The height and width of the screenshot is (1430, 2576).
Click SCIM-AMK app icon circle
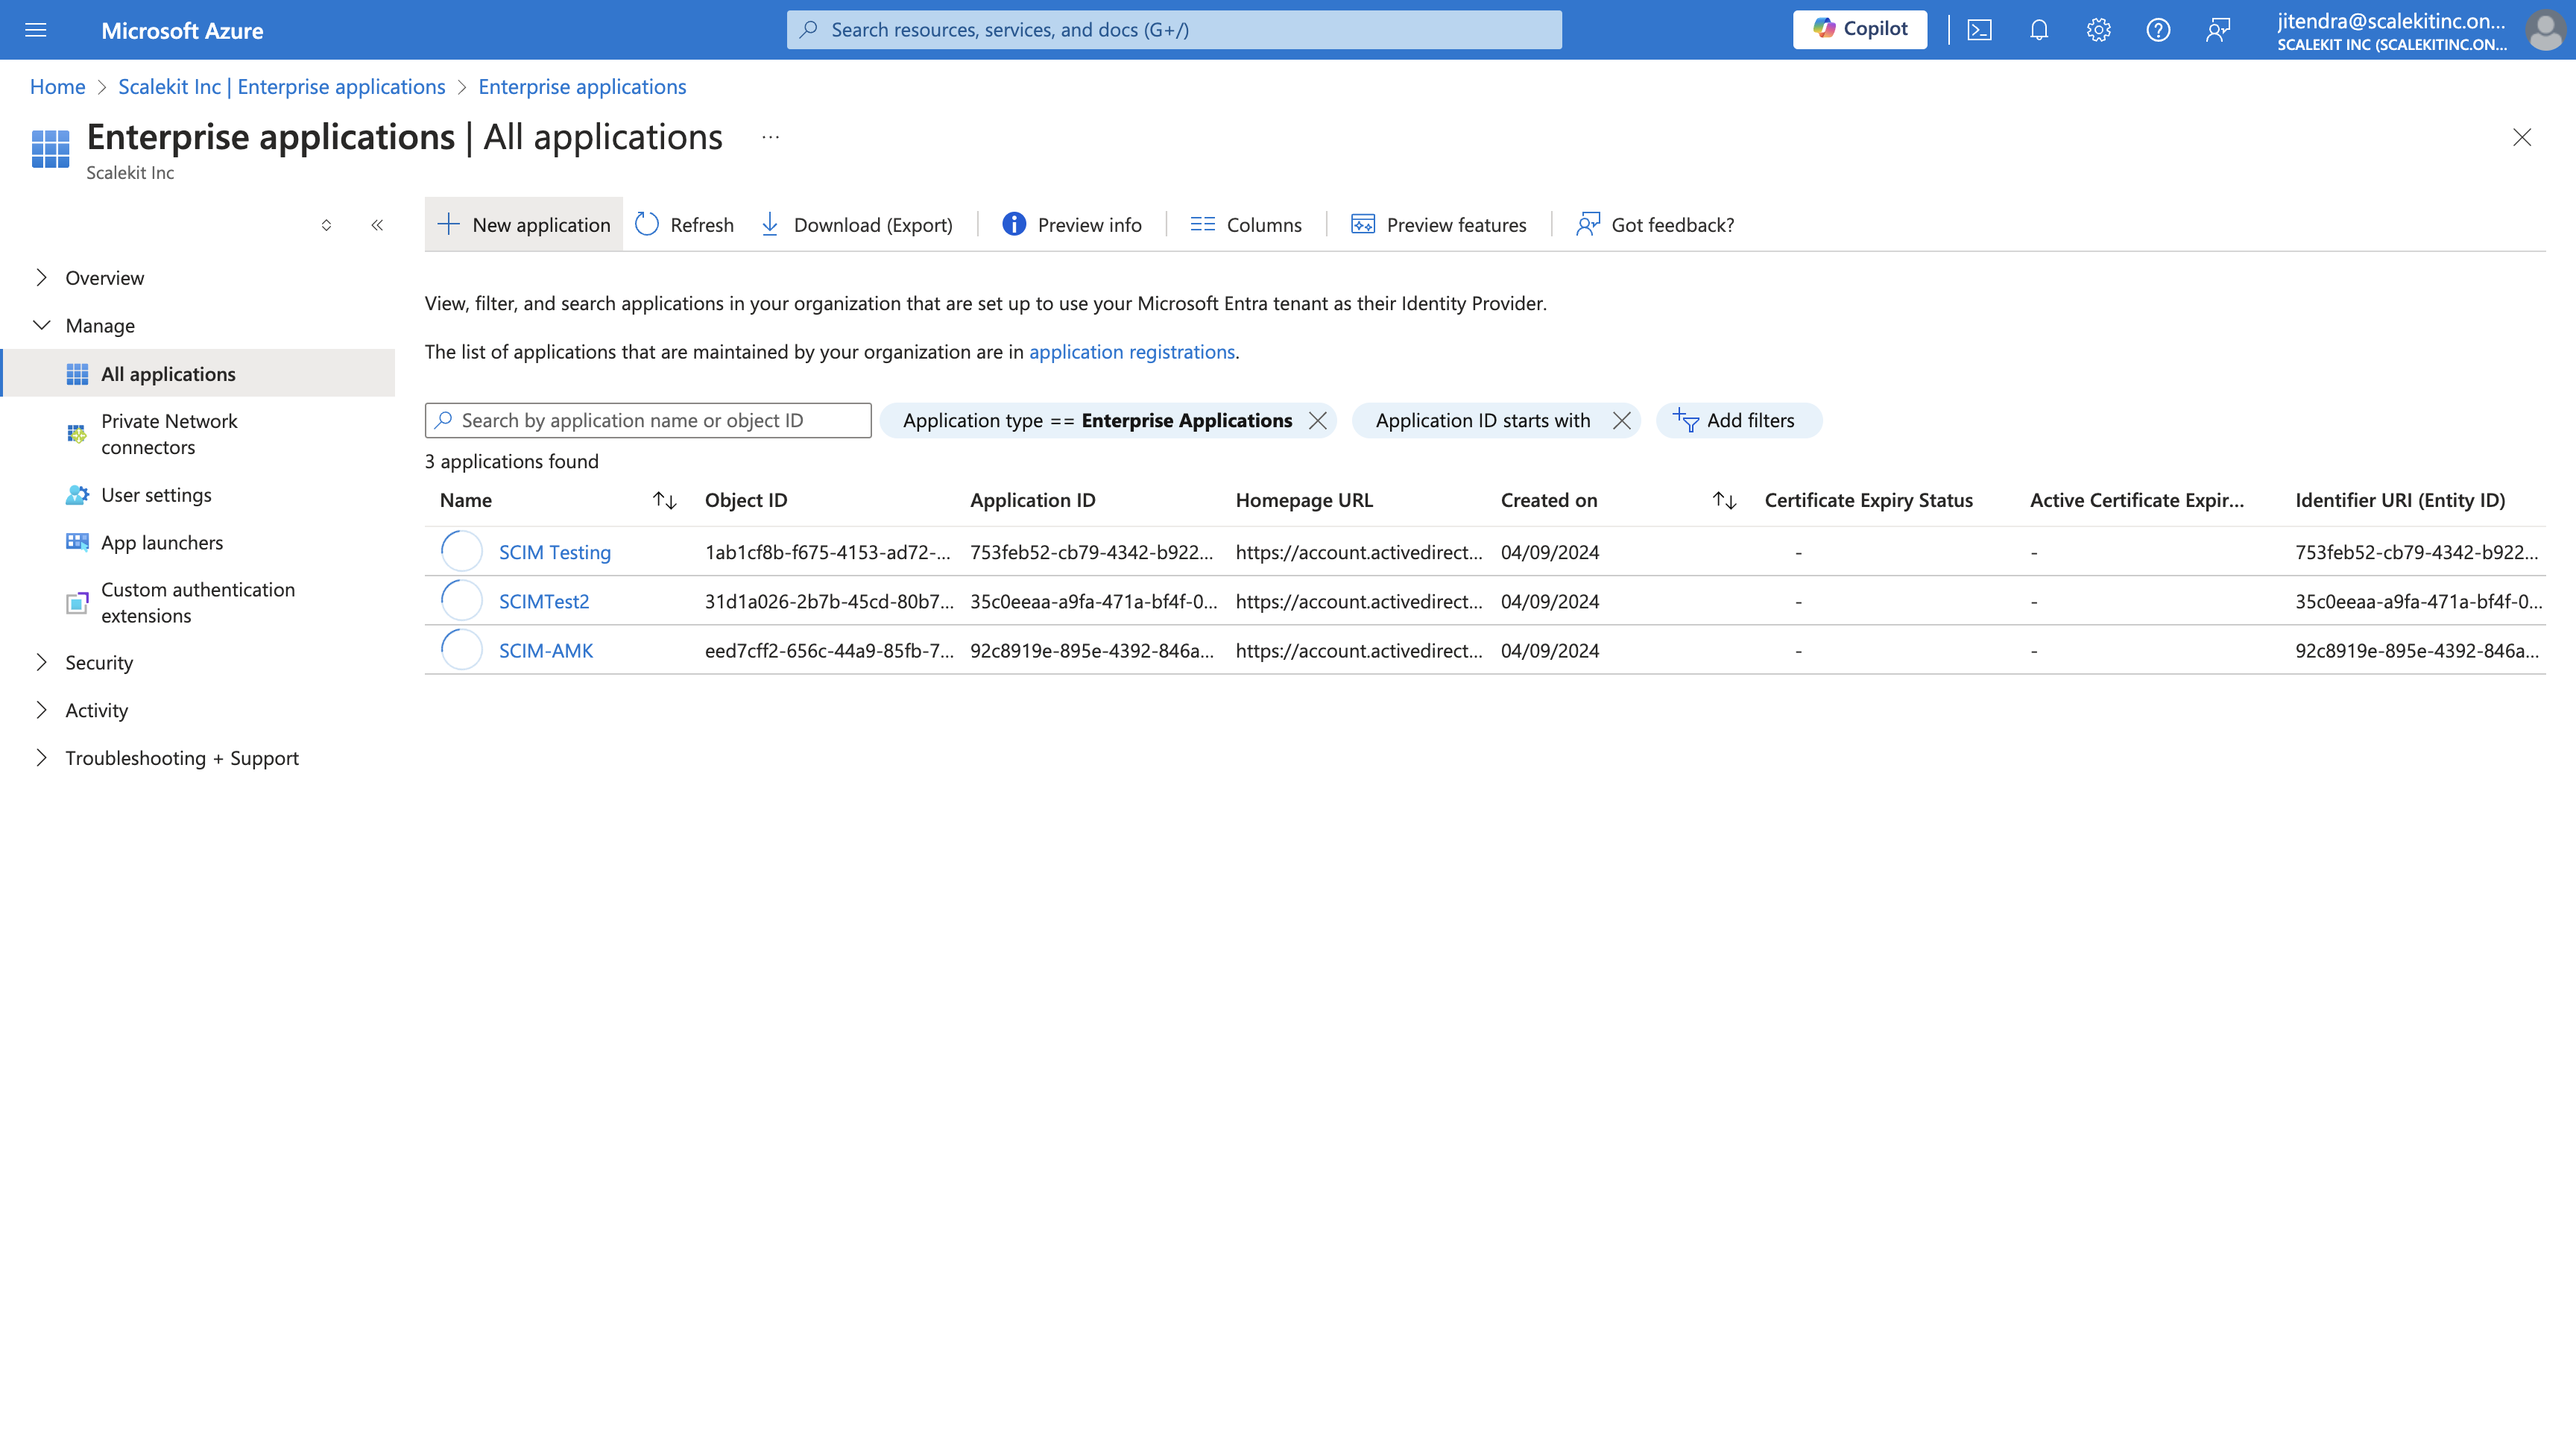462,650
